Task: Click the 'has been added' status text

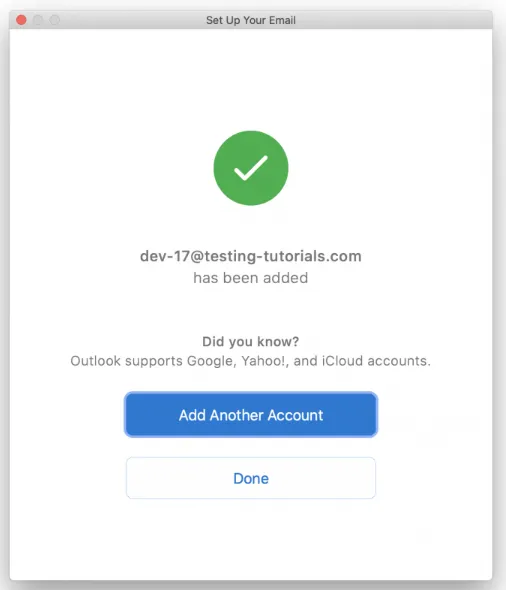Action: point(251,278)
